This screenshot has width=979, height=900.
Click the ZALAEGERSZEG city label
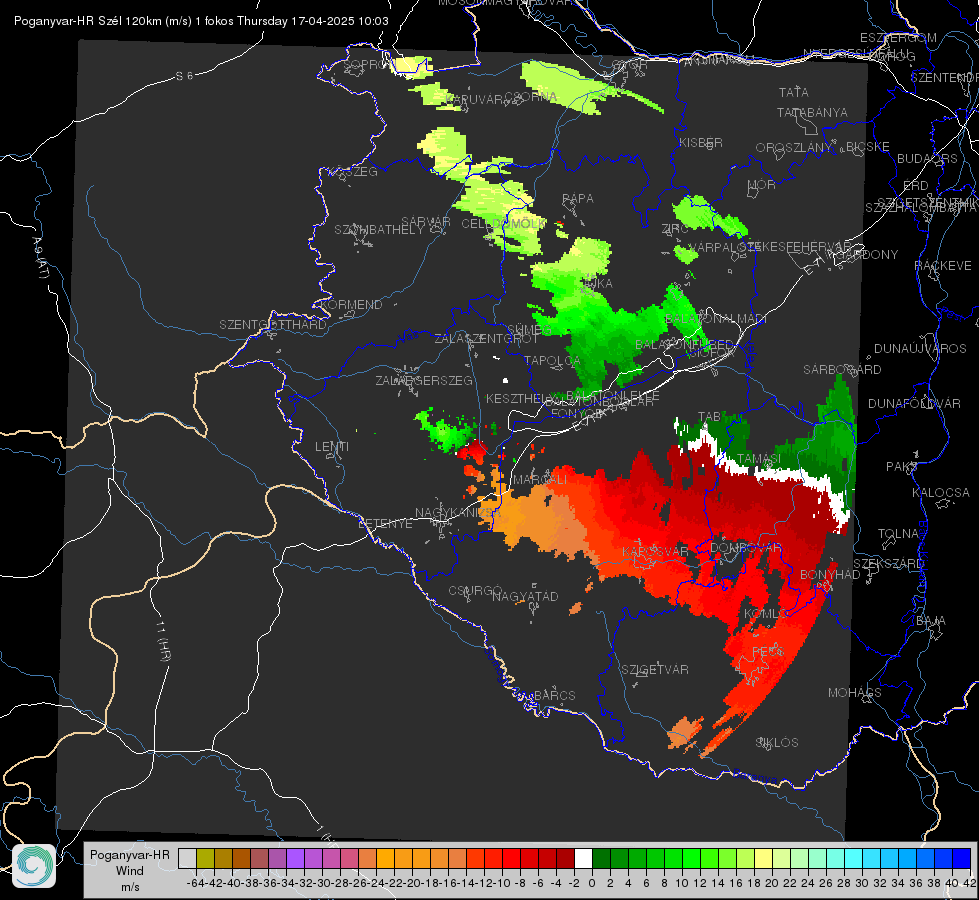click(424, 380)
